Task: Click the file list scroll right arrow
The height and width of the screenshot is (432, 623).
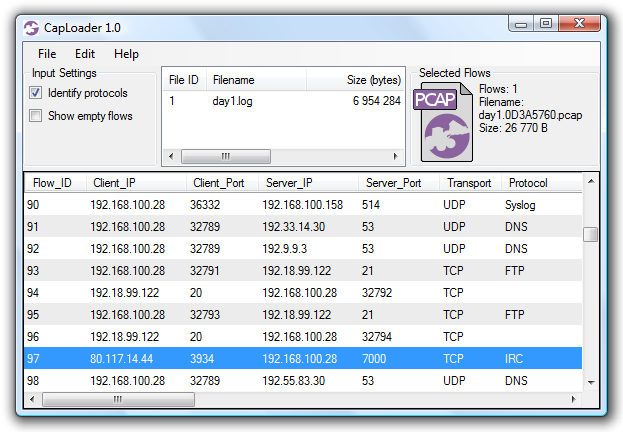Action: pyautogui.click(x=395, y=156)
